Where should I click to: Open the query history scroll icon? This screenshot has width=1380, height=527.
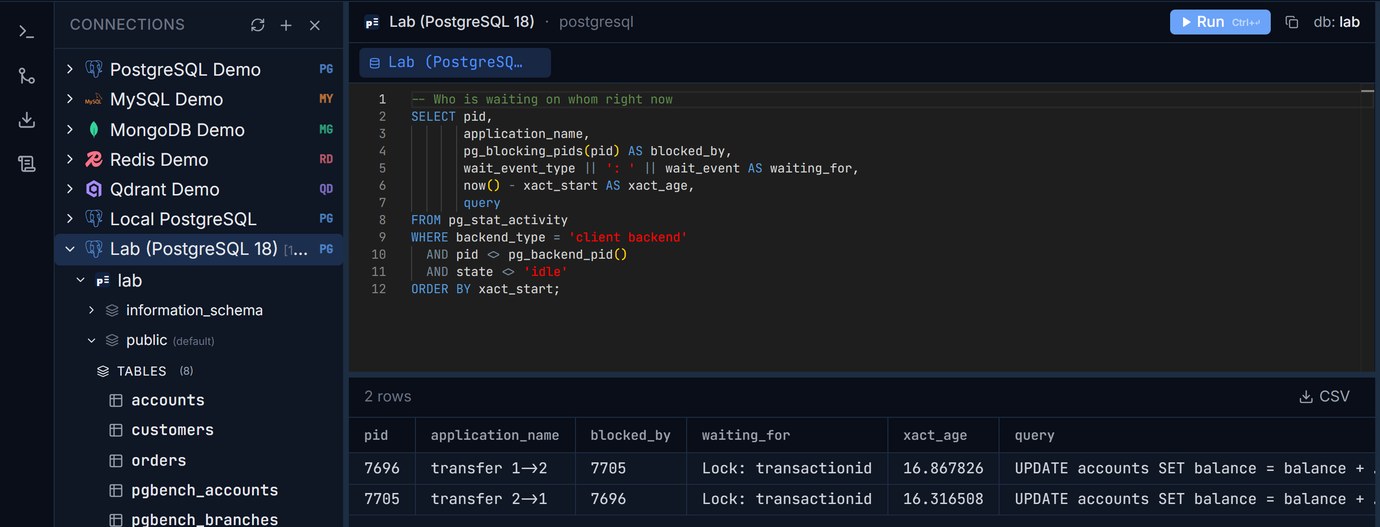[x=27, y=164]
